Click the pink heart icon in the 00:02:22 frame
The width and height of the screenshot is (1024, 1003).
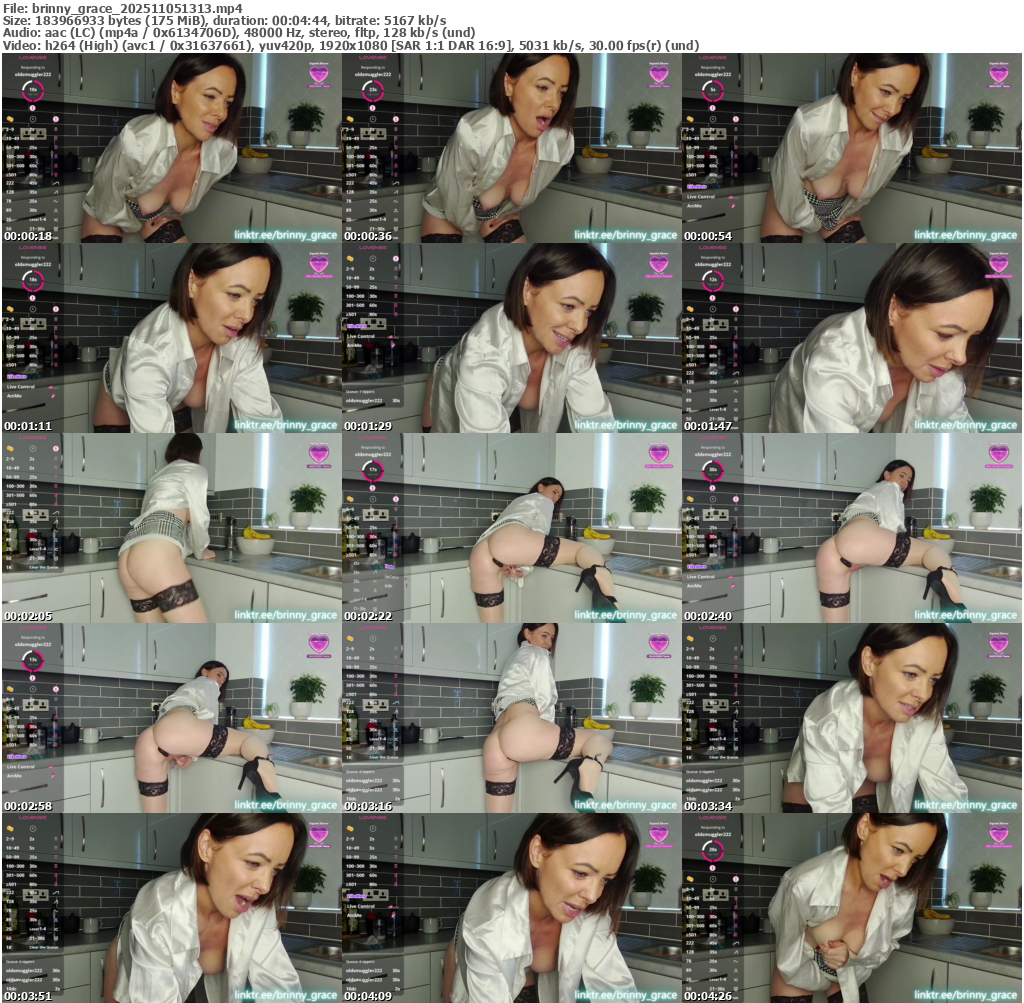[658, 453]
